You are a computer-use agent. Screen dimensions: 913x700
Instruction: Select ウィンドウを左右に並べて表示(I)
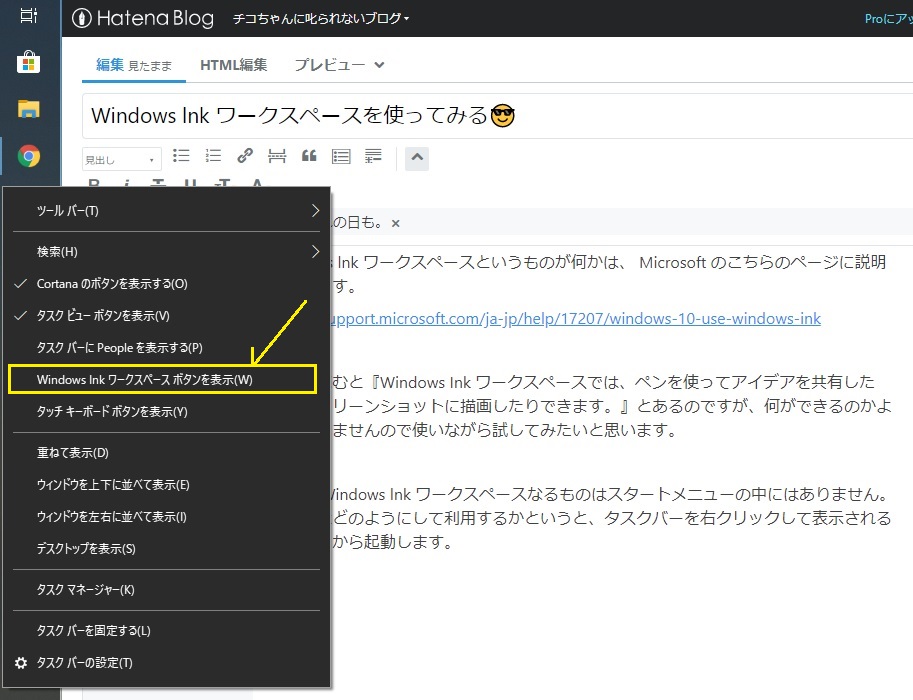166,517
